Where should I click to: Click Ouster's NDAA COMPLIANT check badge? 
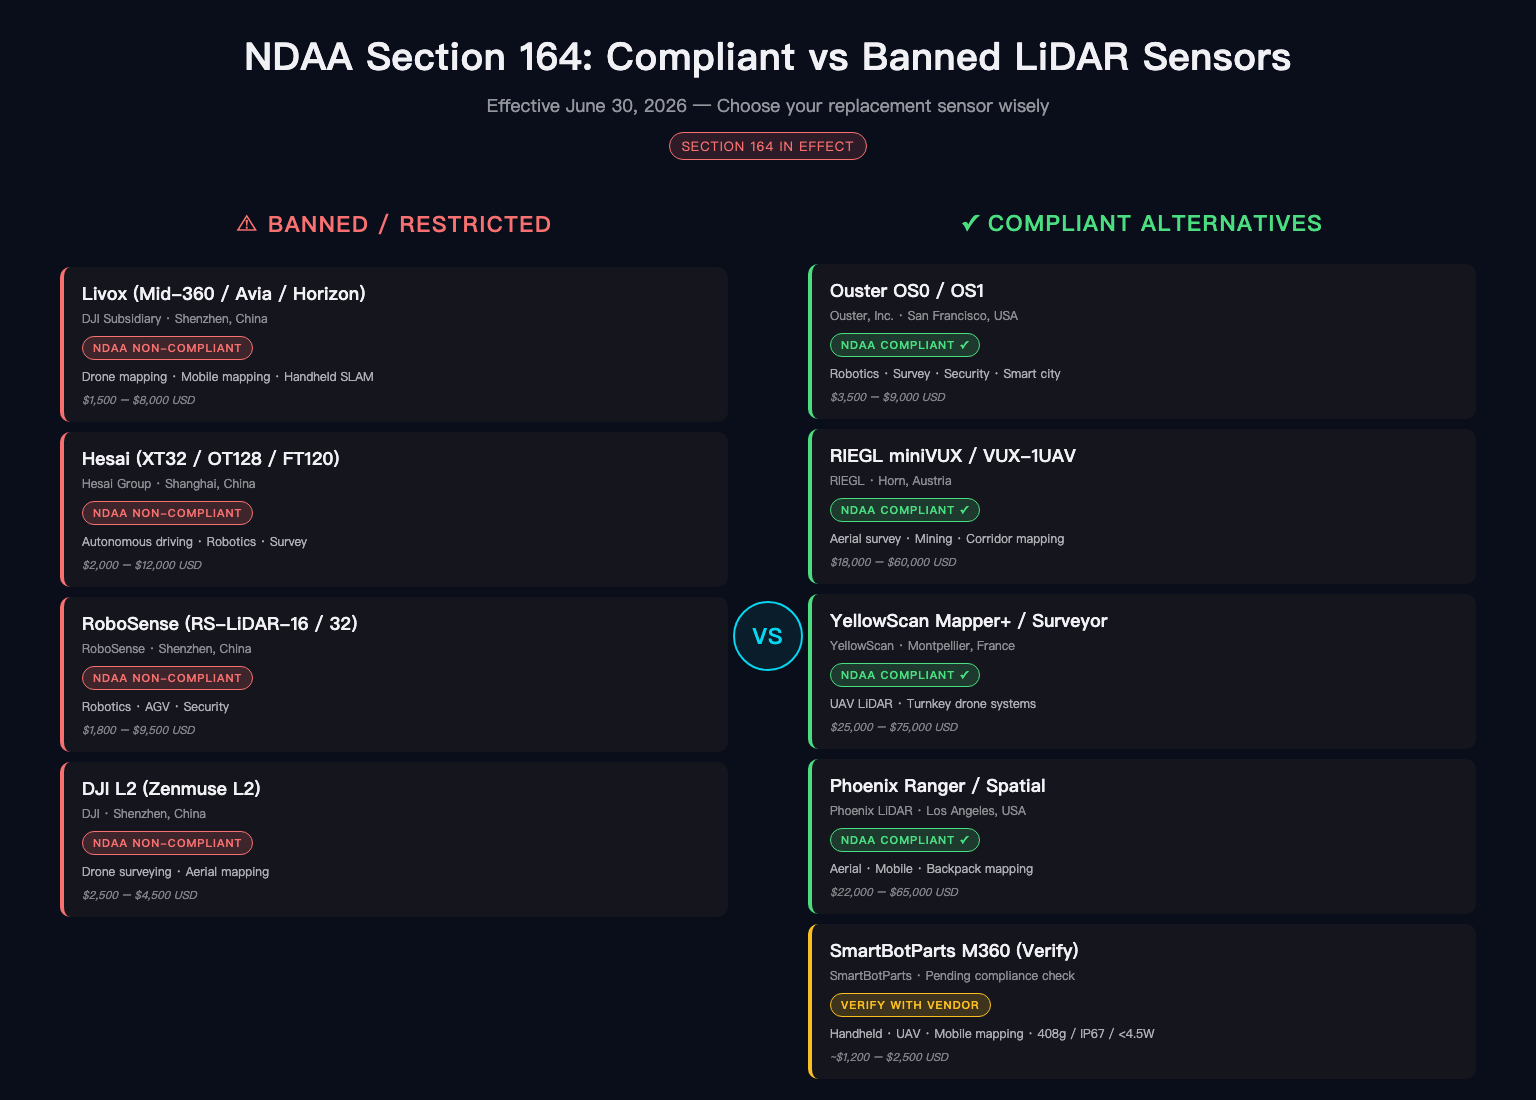click(905, 345)
